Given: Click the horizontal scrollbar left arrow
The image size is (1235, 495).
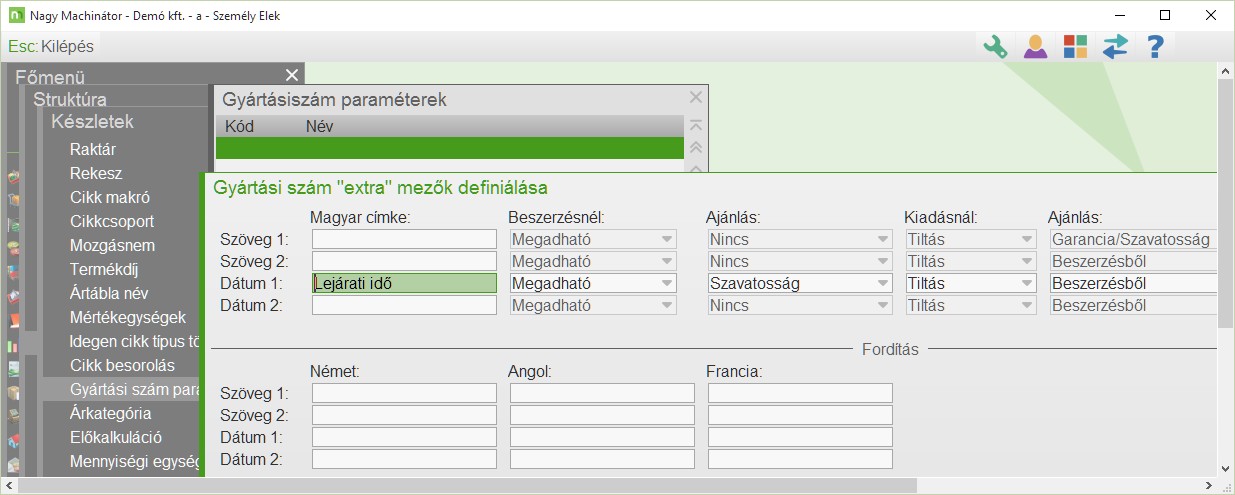Looking at the screenshot, I should (9, 485).
